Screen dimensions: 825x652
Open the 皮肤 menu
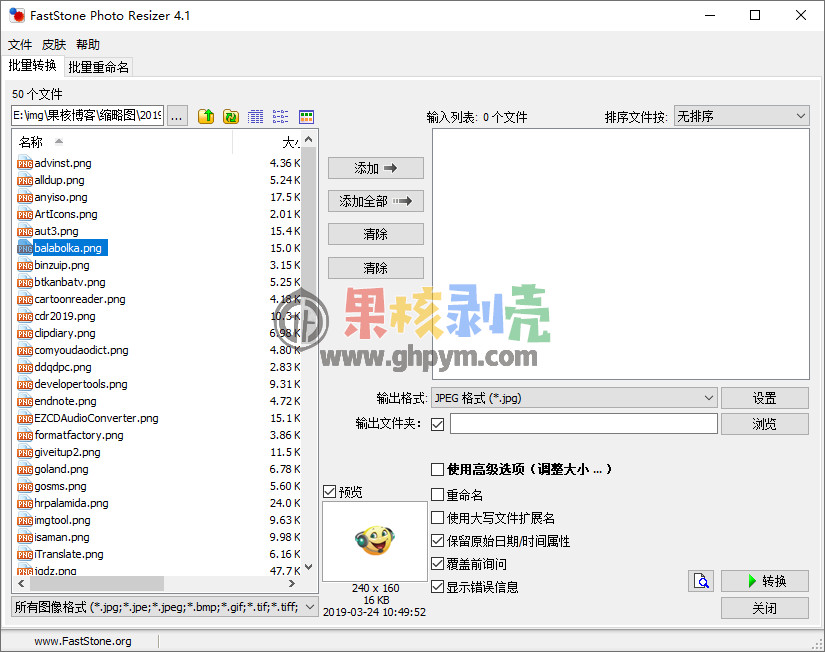[x=54, y=45]
